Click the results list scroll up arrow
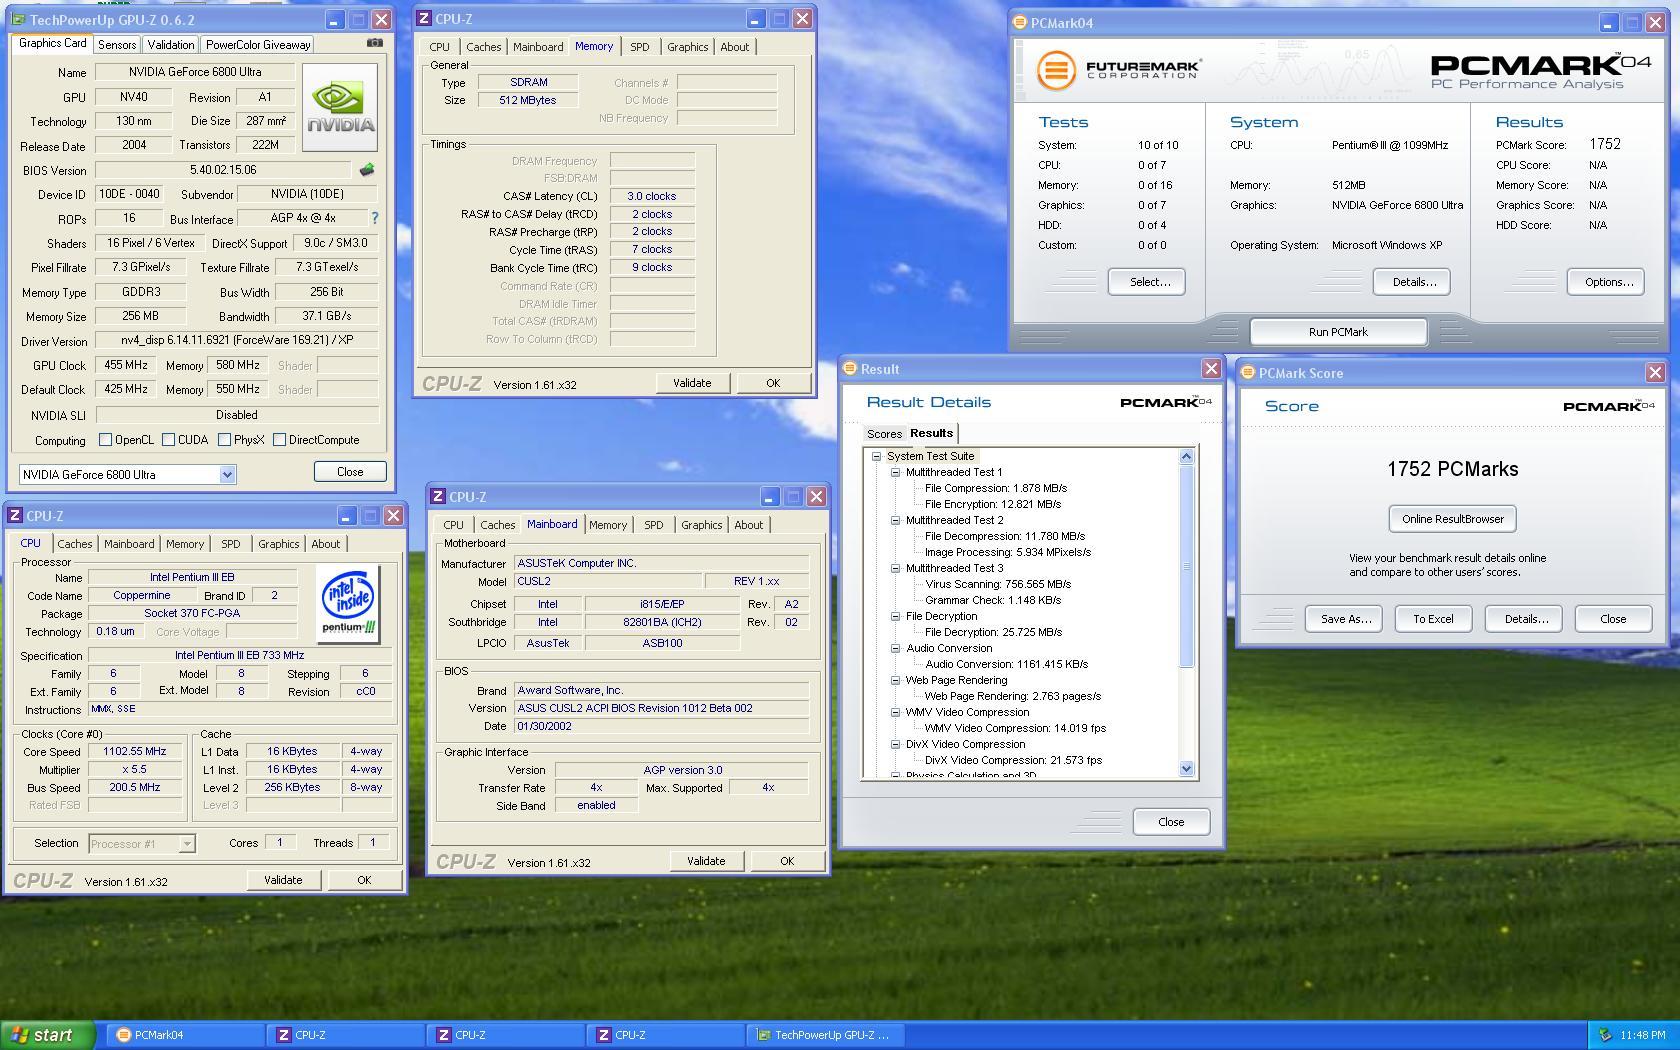 1186,457
